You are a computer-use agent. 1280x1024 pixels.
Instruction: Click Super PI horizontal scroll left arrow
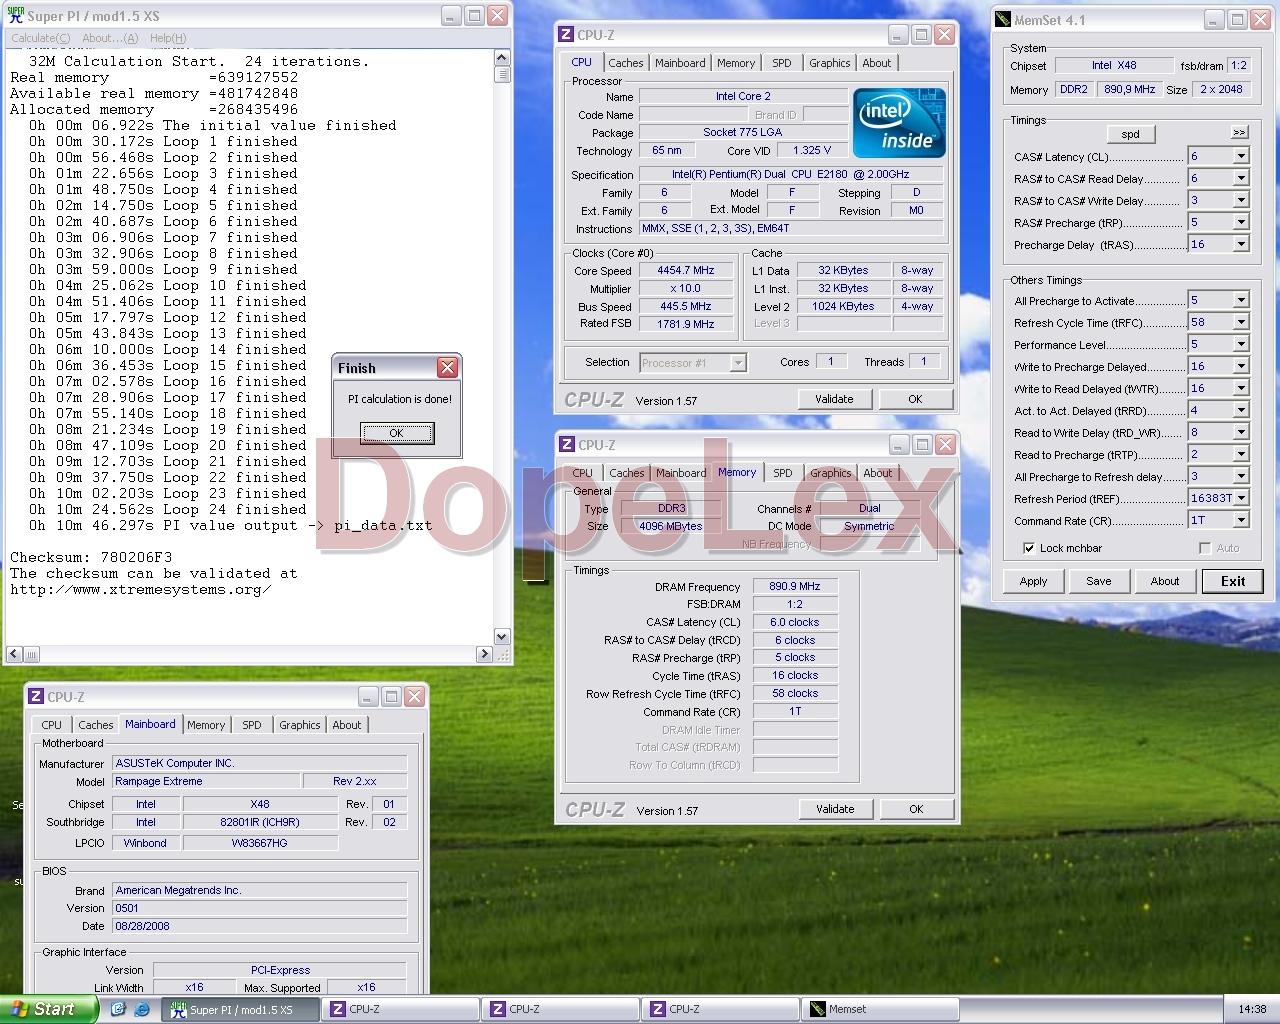coord(13,654)
